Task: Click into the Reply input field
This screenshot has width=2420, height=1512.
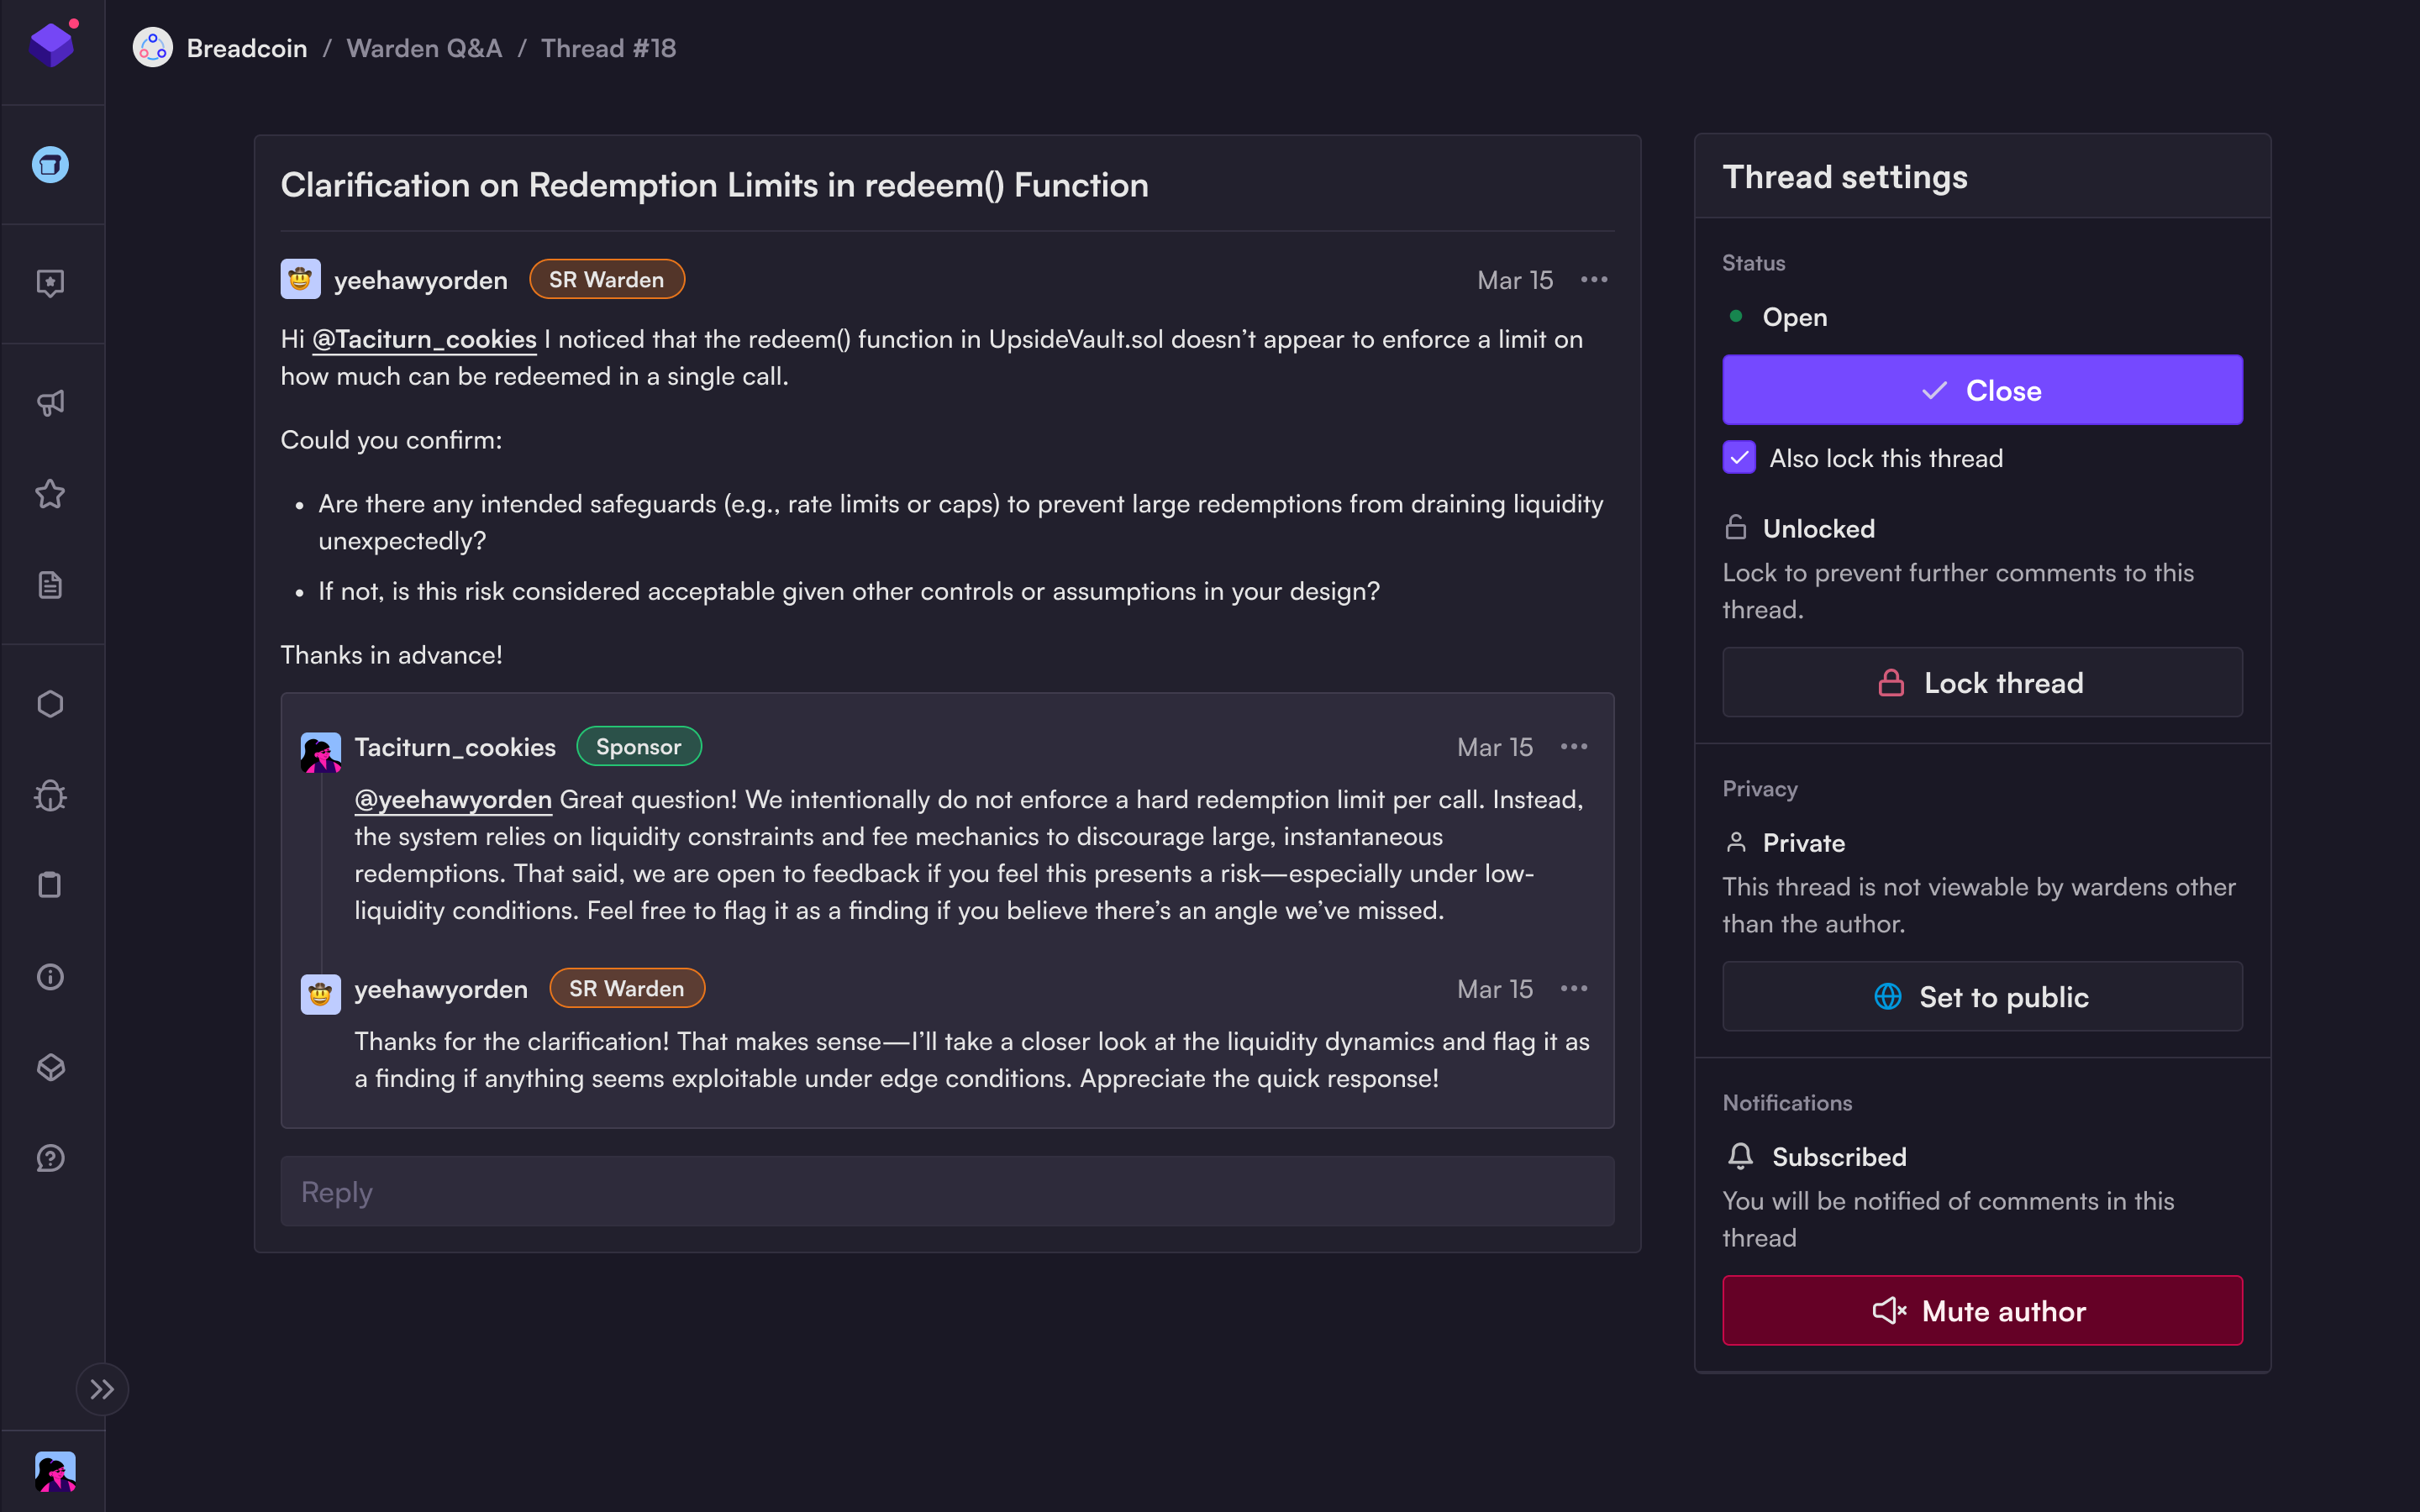Action: click(946, 1192)
